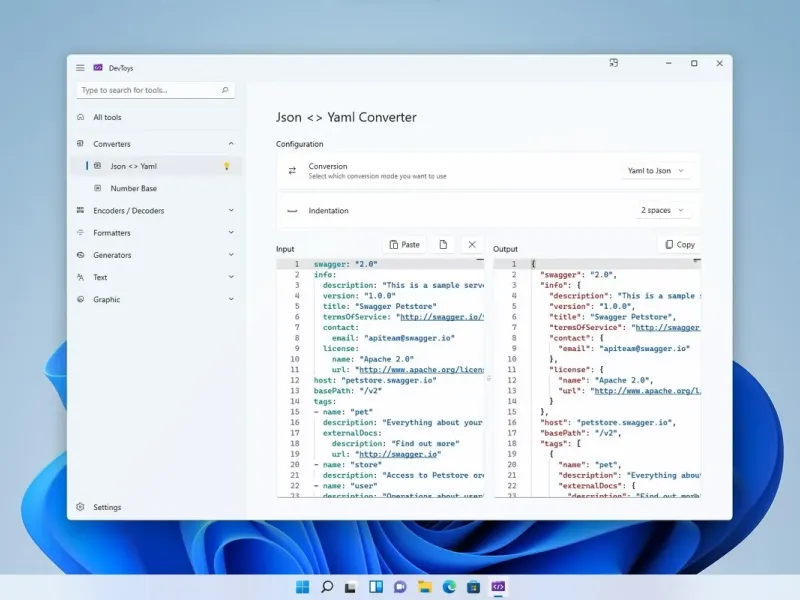The width and height of the screenshot is (800, 600).
Task: Open Microsoft Store from taskbar
Action: [473, 587]
